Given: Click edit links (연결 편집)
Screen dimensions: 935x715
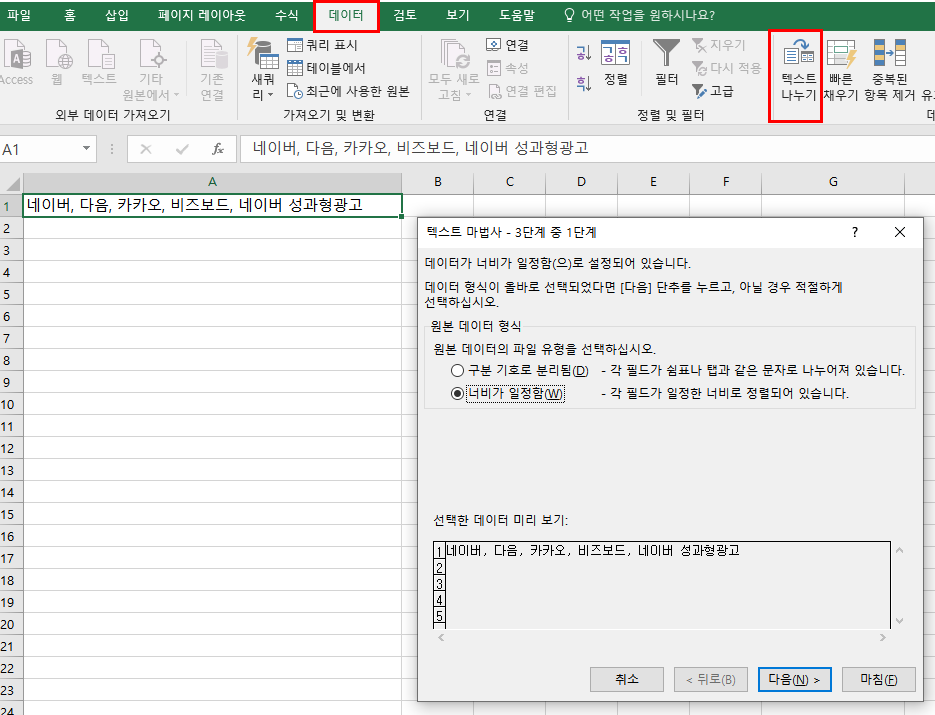Looking at the screenshot, I should 522,91.
